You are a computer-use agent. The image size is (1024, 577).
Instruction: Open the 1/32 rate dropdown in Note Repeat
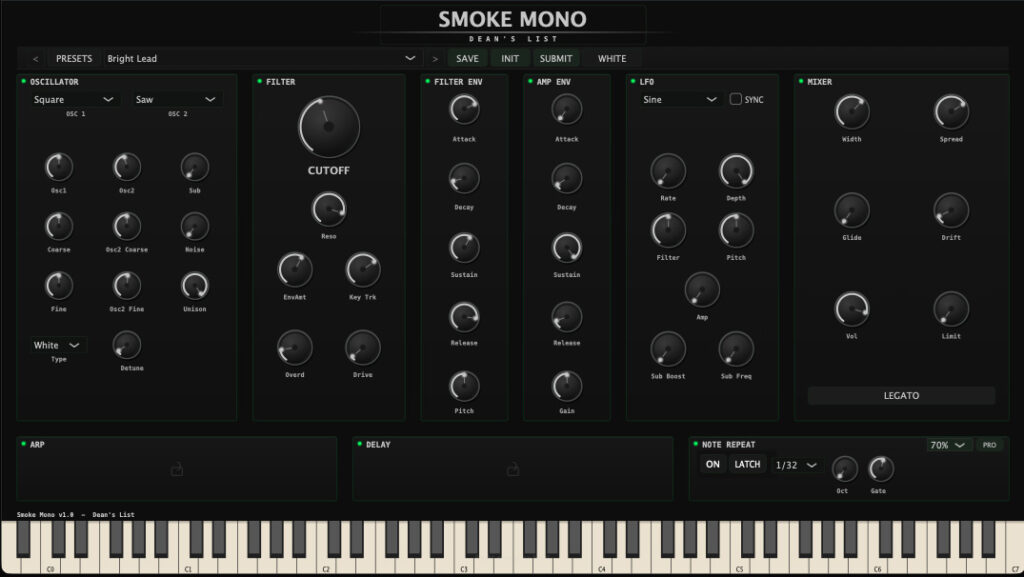(795, 464)
